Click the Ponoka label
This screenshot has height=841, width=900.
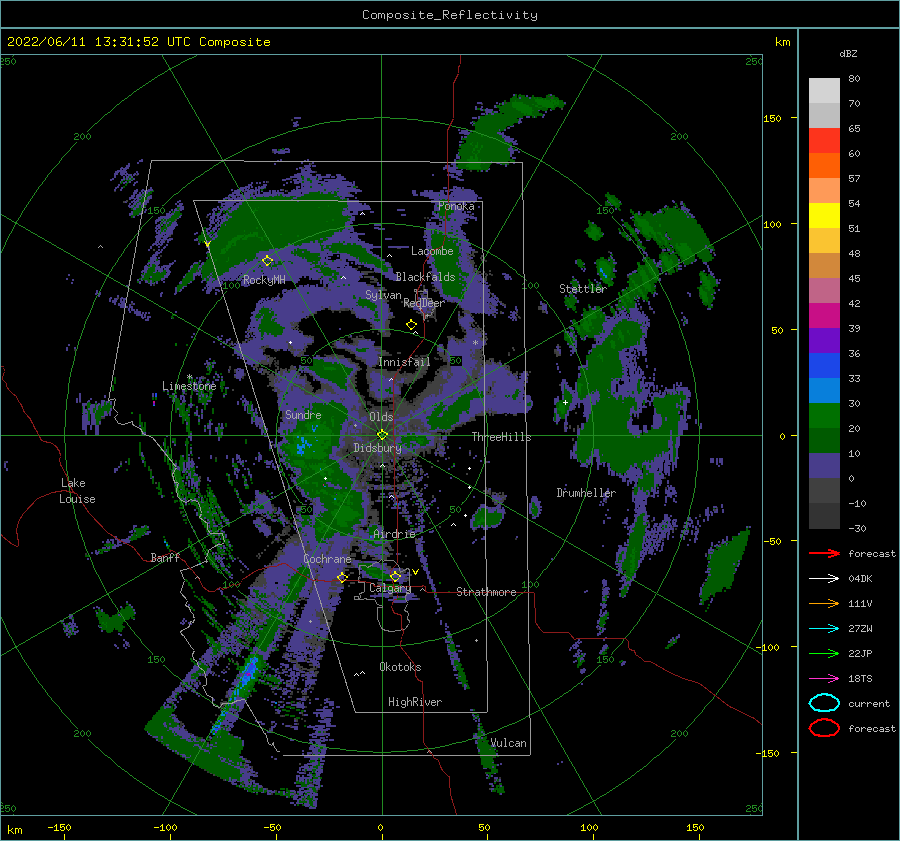tap(456, 206)
